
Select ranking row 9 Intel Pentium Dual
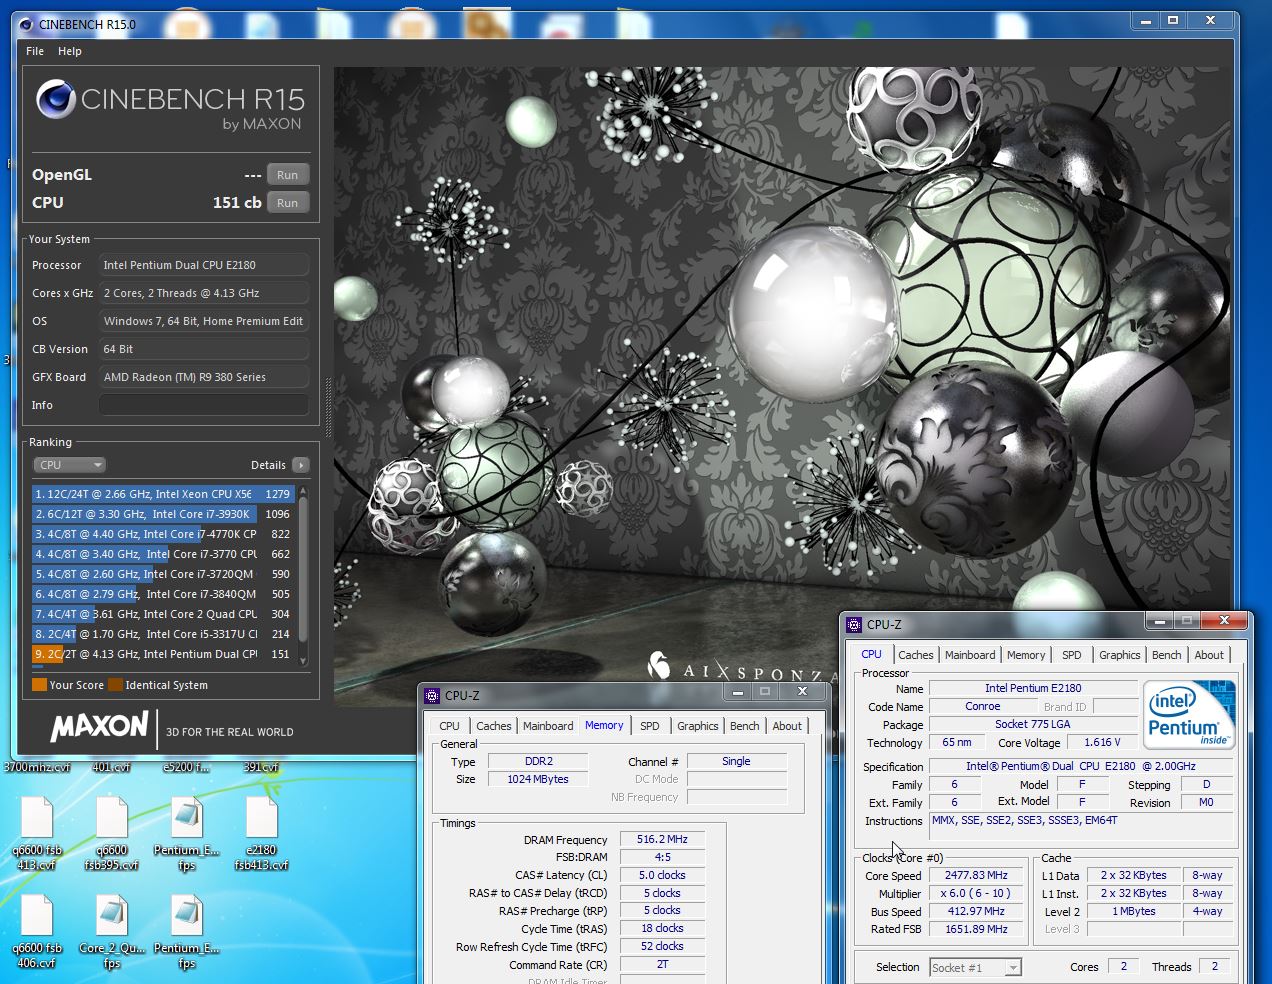point(163,654)
